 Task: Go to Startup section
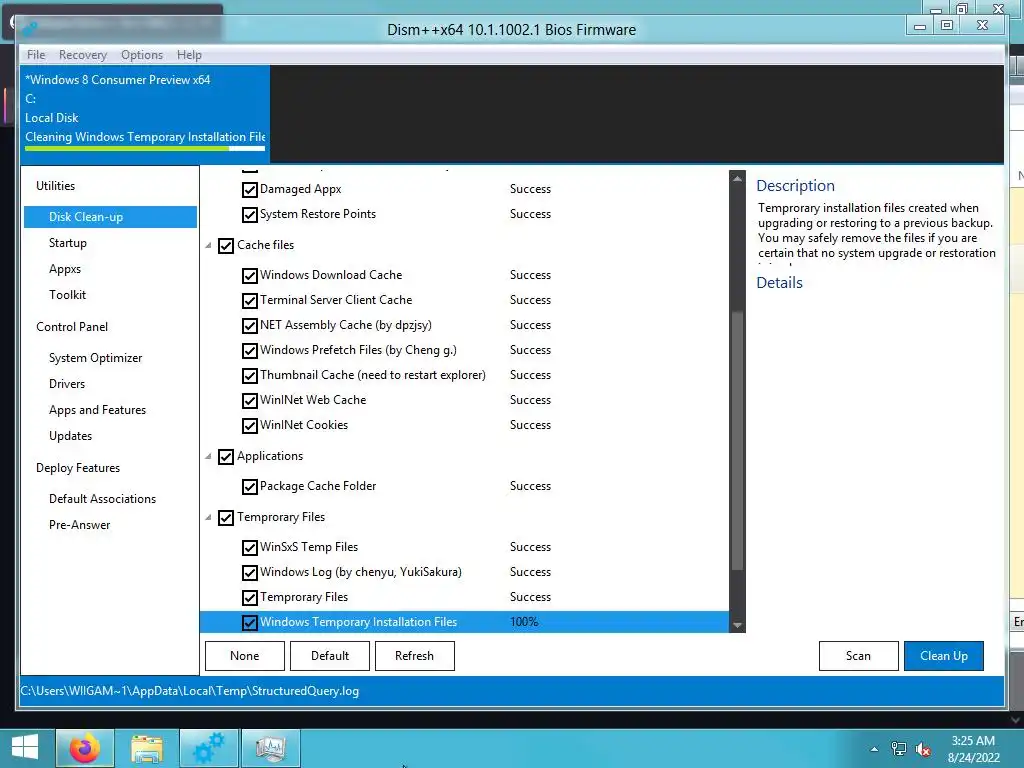coord(68,243)
